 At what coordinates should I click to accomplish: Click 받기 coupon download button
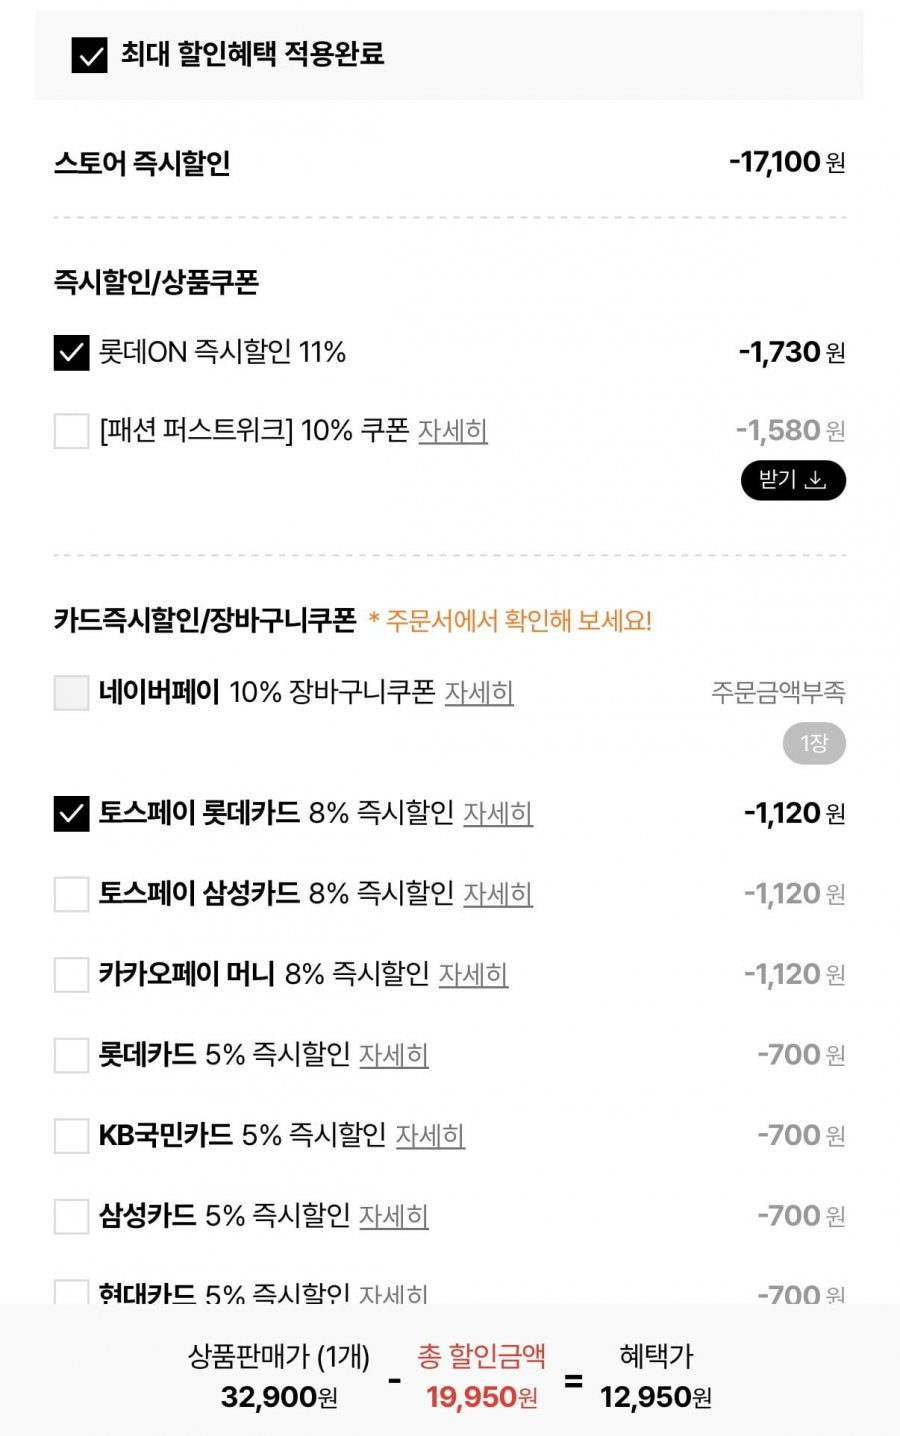tap(793, 481)
